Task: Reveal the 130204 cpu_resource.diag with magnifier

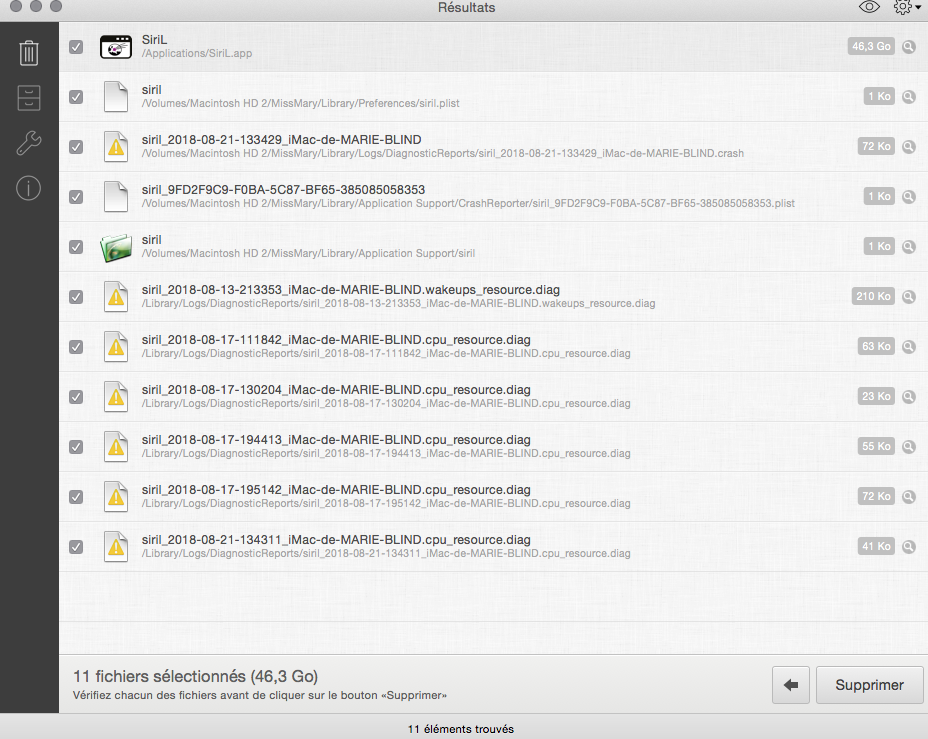Action: pos(908,396)
